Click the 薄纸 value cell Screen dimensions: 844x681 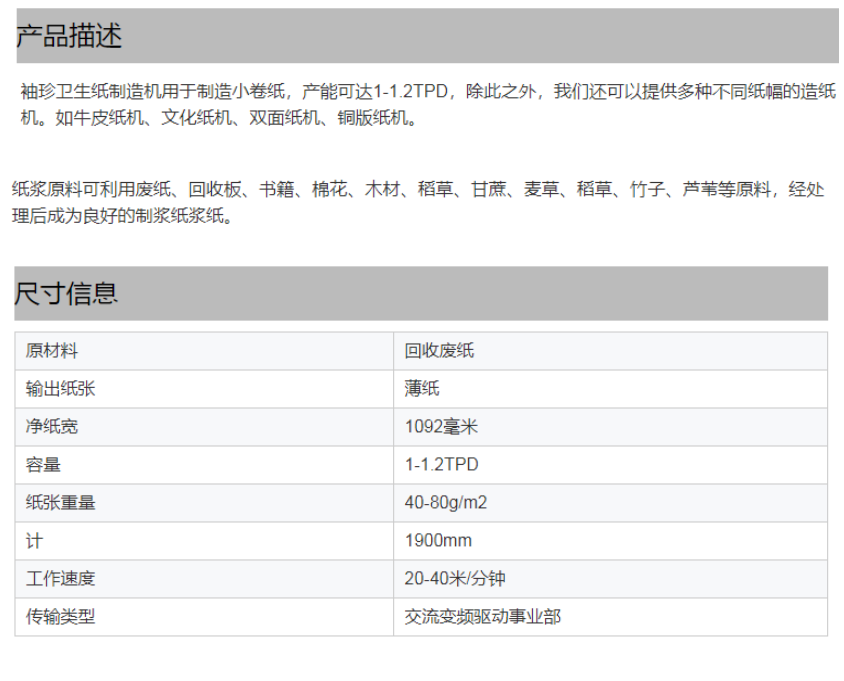[422, 389]
